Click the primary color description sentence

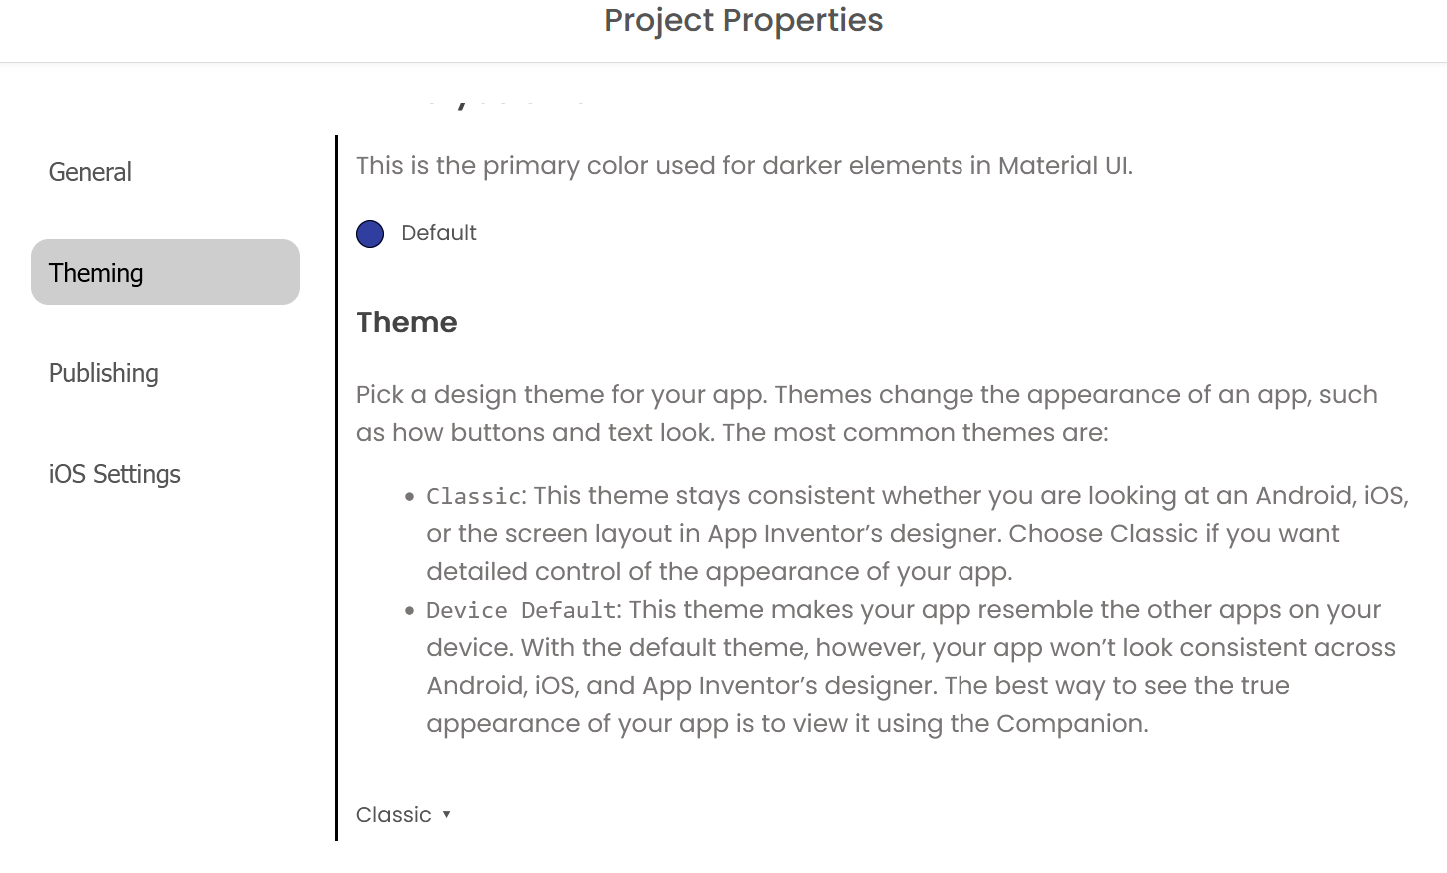(744, 166)
